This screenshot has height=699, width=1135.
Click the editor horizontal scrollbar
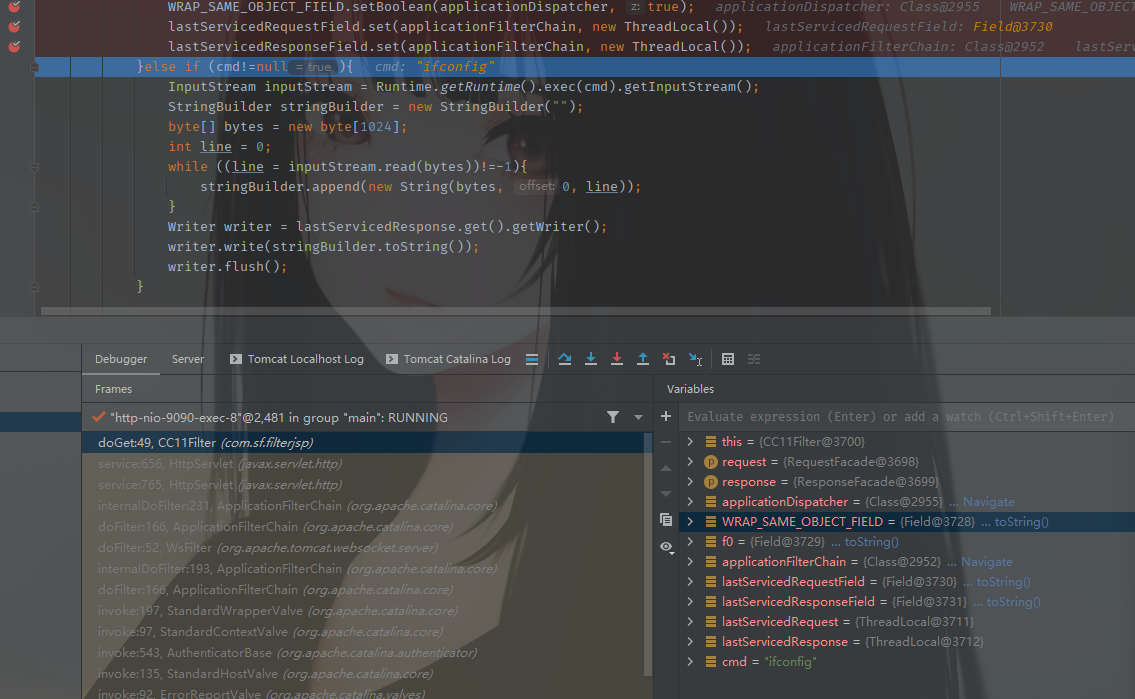(x=515, y=311)
